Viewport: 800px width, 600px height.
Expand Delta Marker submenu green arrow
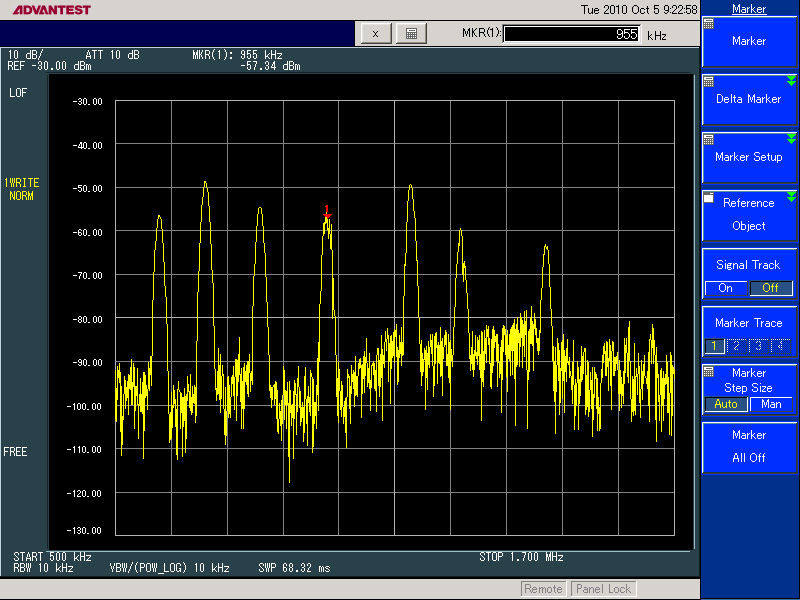(791, 80)
